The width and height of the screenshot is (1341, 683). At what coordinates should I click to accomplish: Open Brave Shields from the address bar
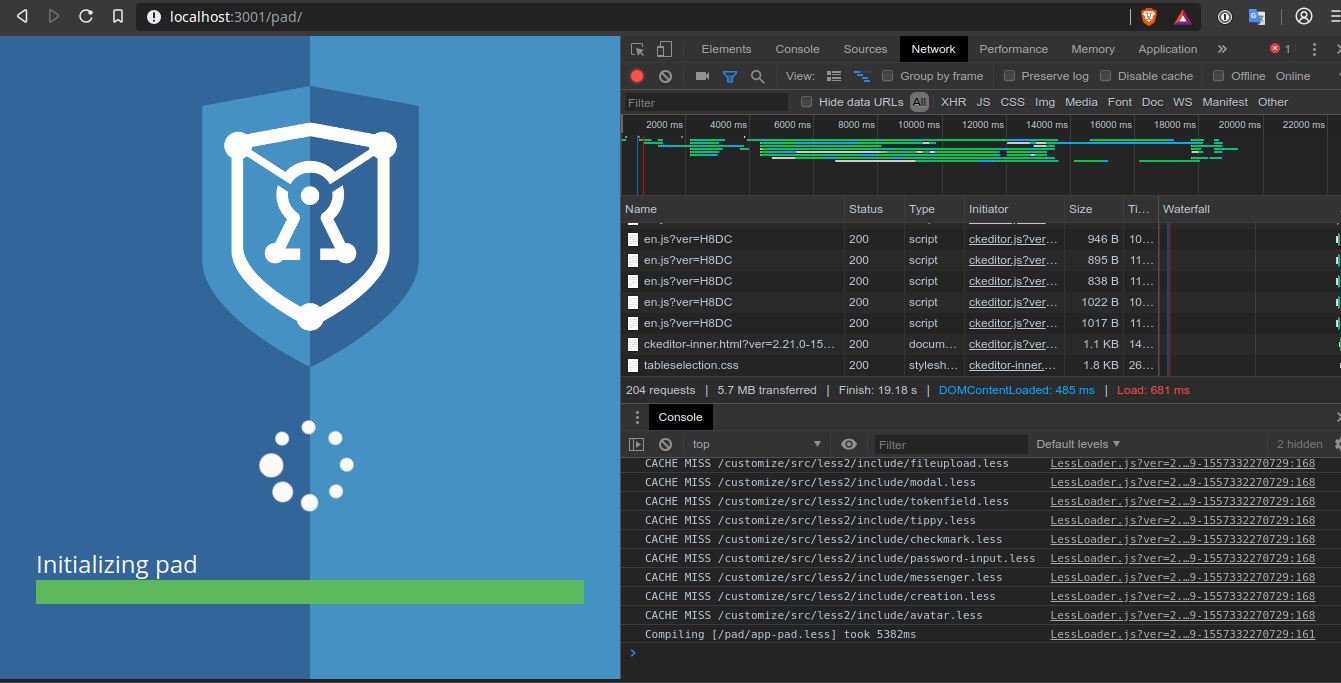pos(1148,16)
